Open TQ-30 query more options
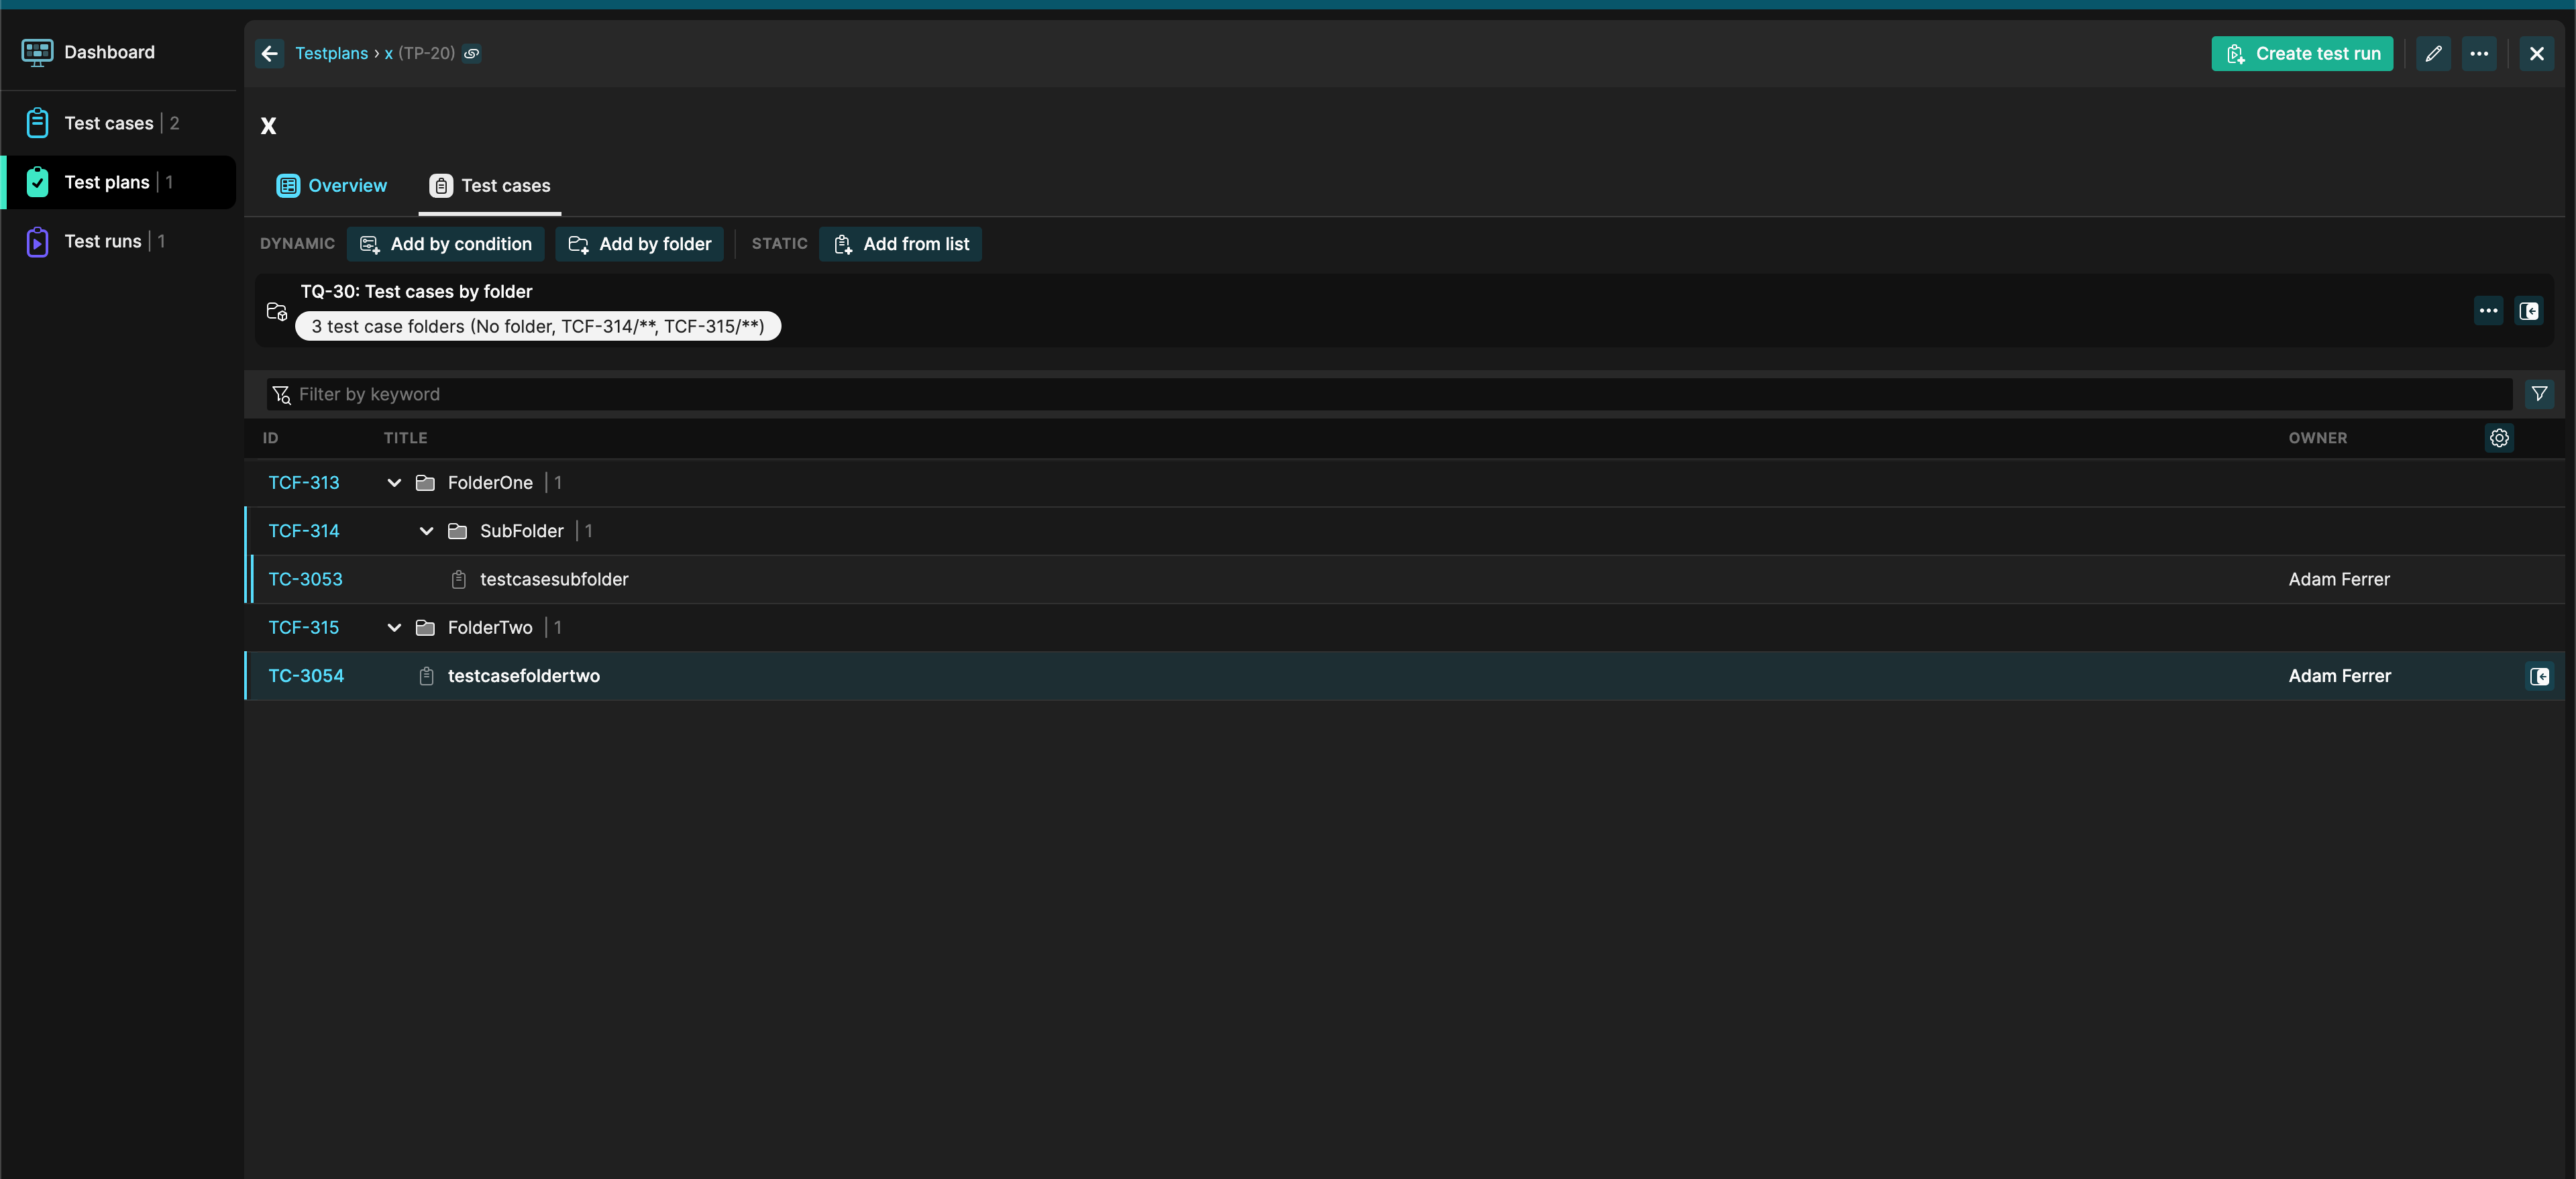Screen dimensions: 2576x1179 tap(2488, 311)
